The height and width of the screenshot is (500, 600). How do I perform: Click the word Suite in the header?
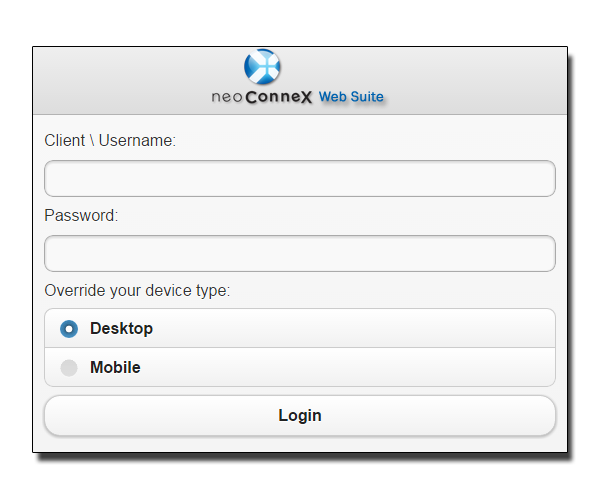point(367,97)
